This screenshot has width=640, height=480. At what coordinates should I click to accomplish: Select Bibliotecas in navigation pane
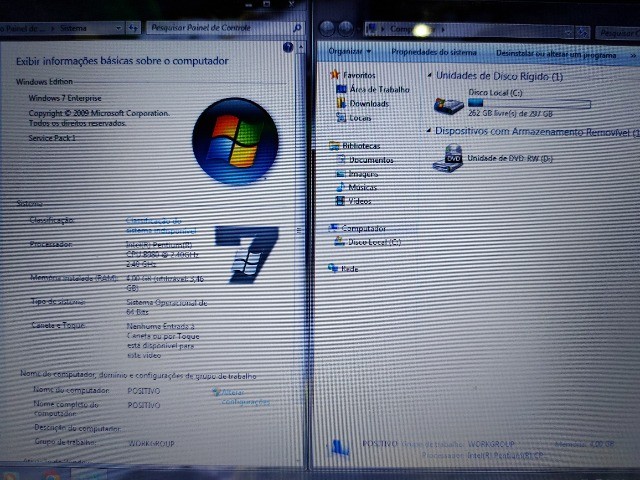354,146
